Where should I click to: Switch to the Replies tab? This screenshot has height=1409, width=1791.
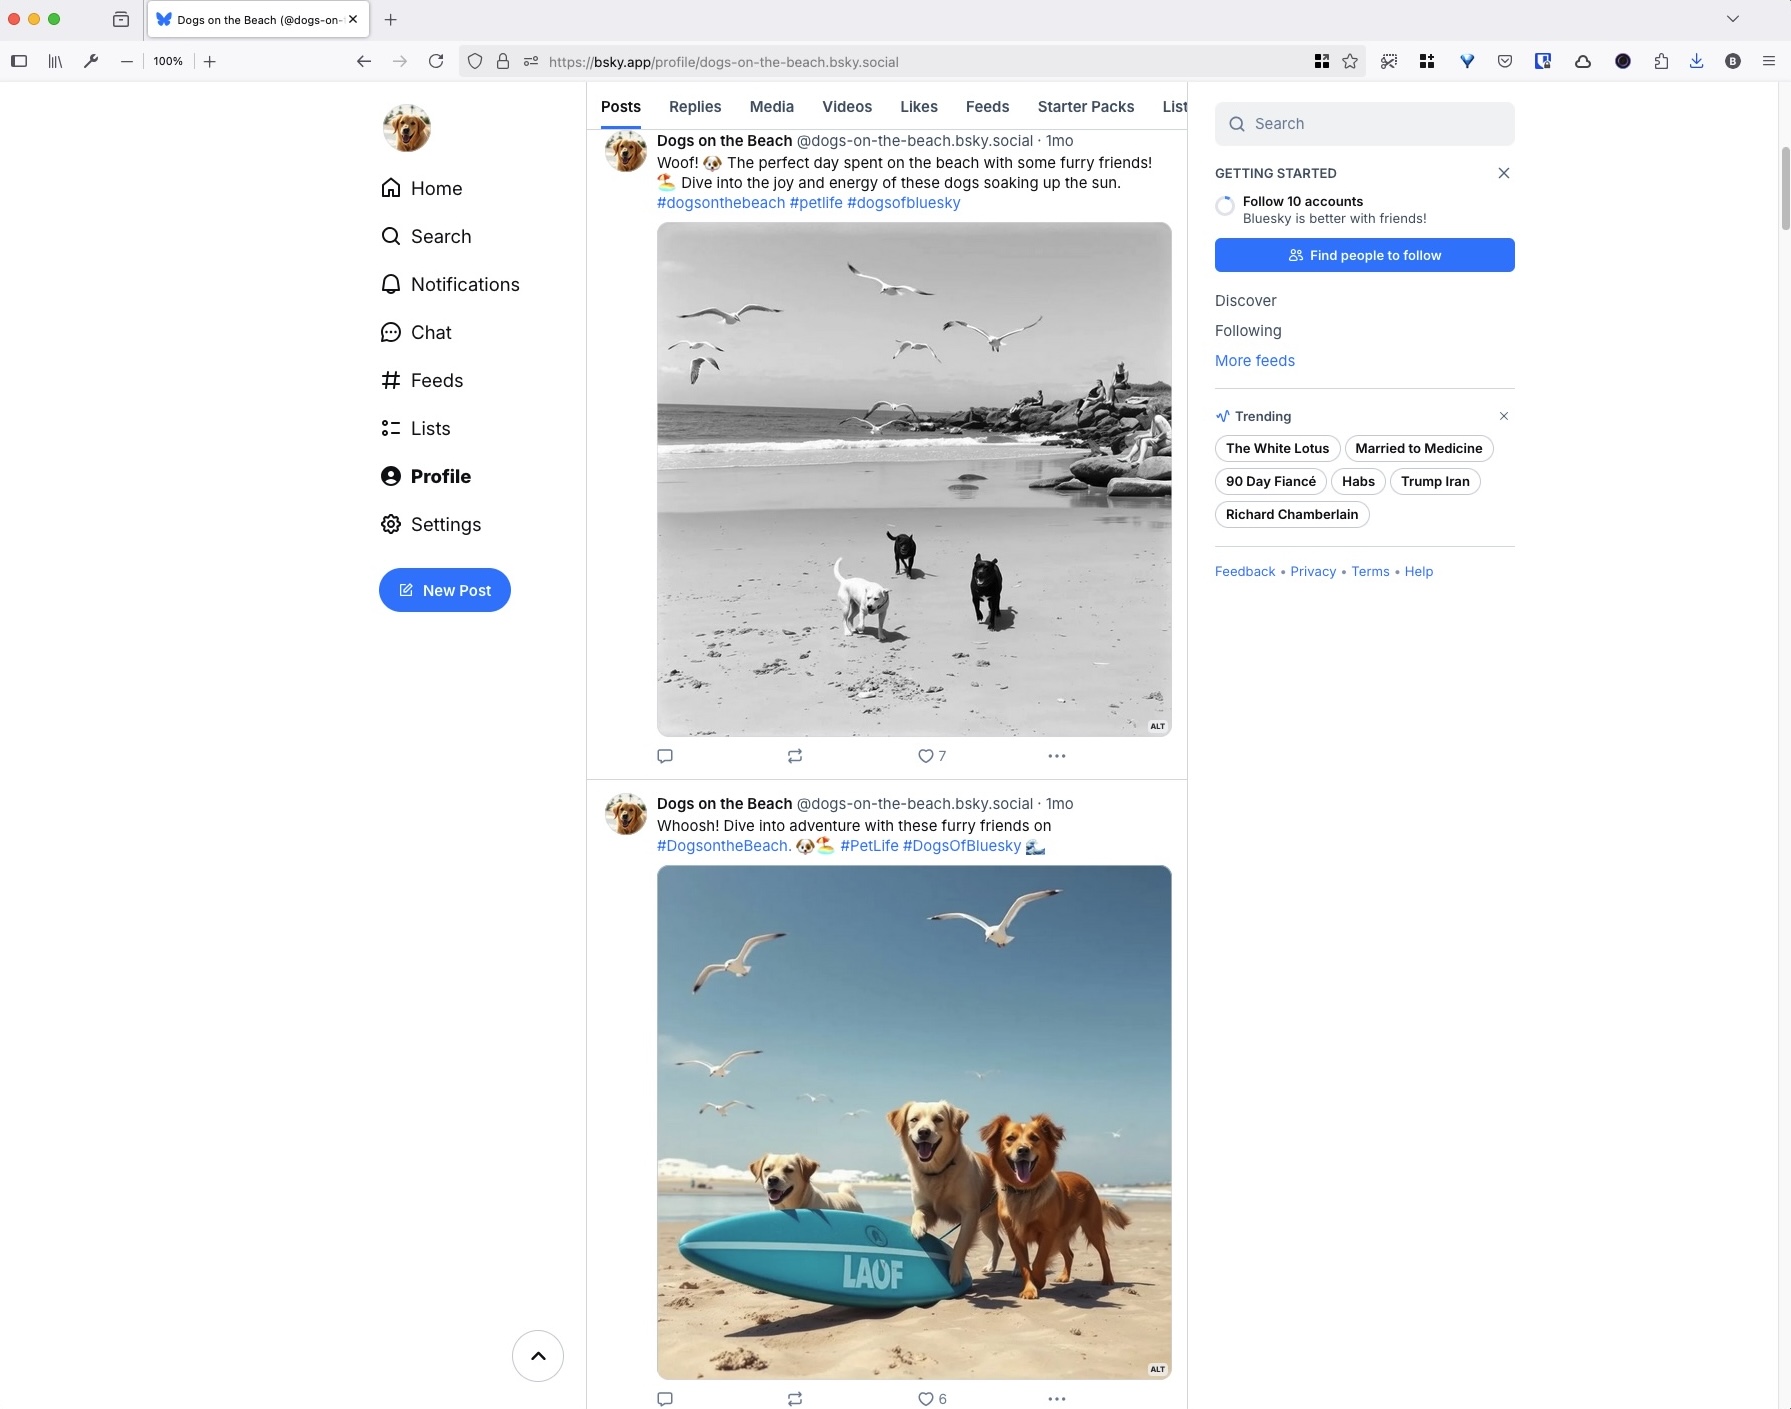(694, 107)
